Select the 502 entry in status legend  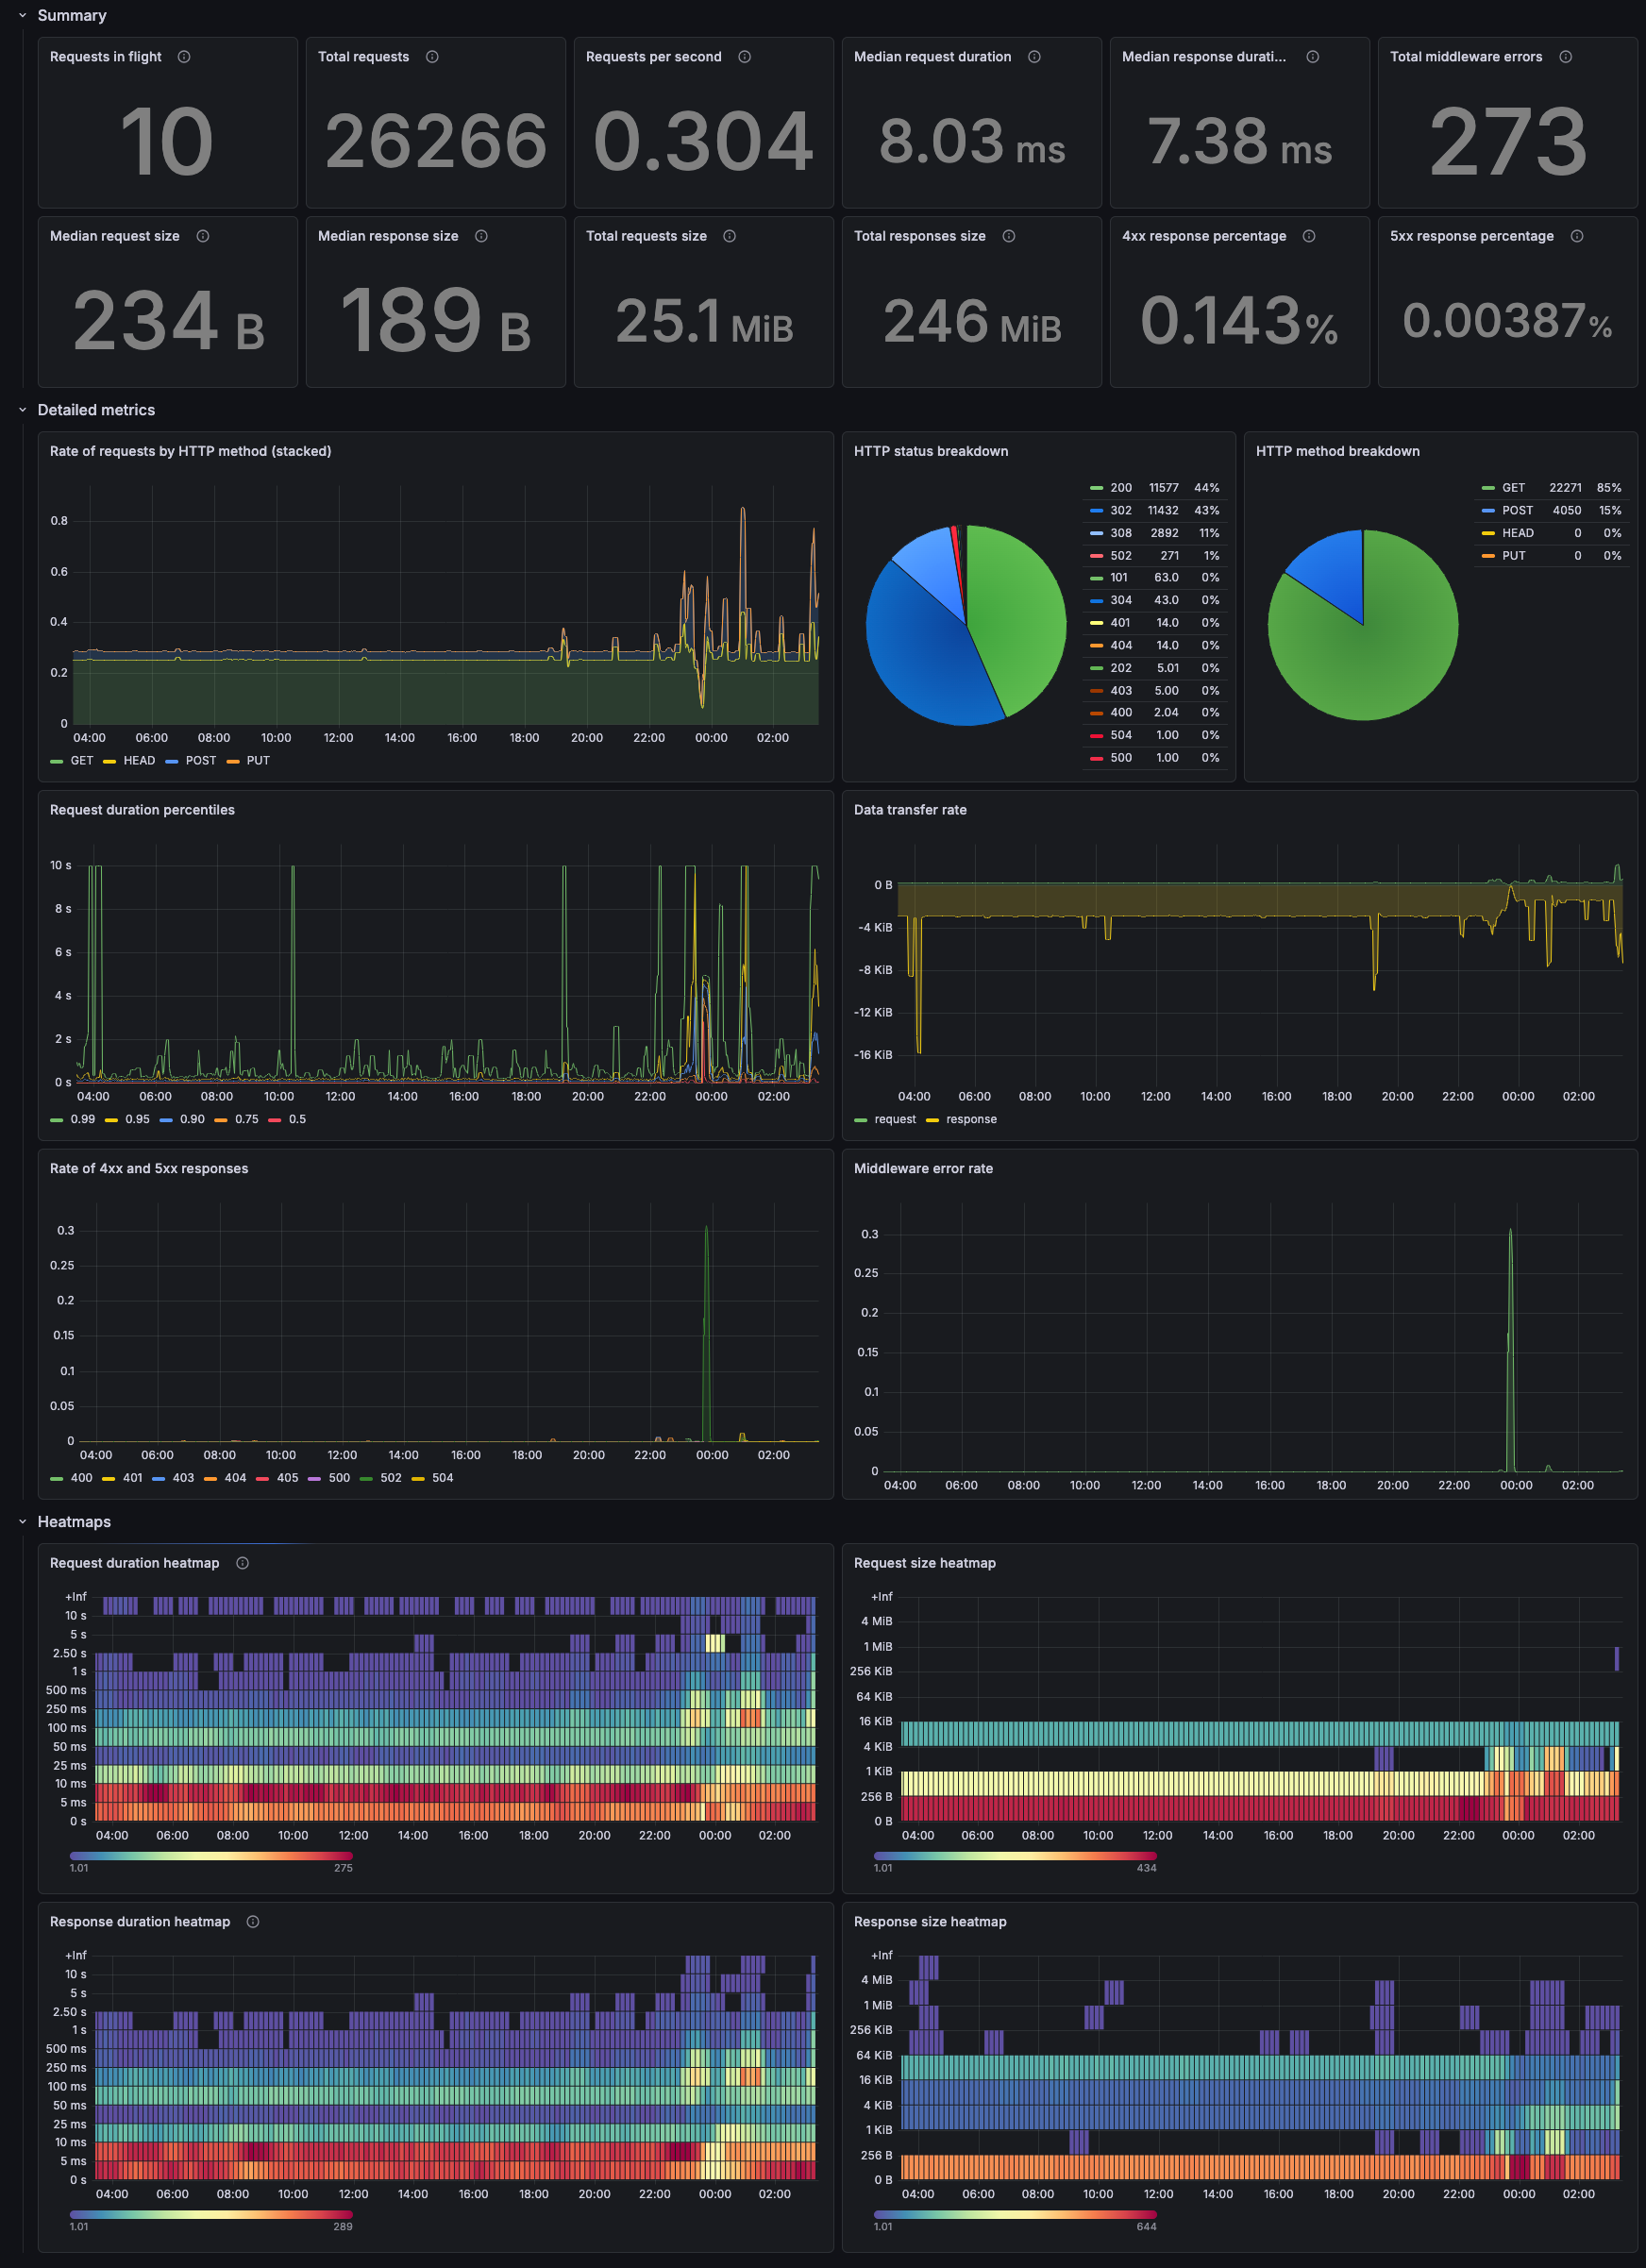pos(1120,556)
